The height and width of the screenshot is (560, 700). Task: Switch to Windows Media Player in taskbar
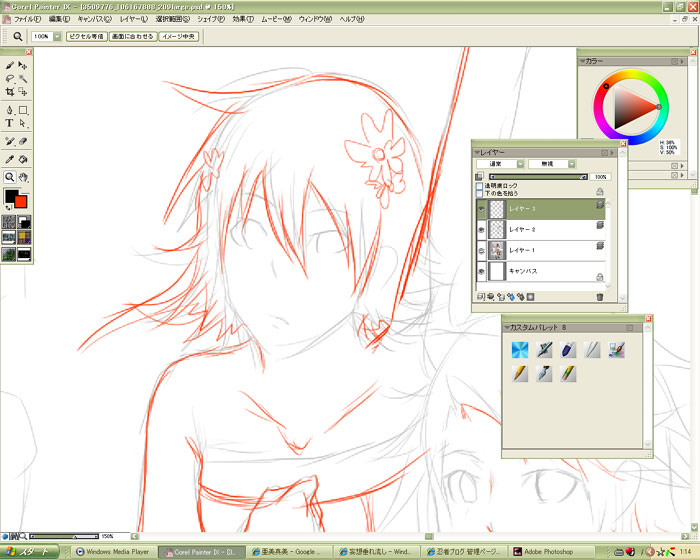pos(112,552)
